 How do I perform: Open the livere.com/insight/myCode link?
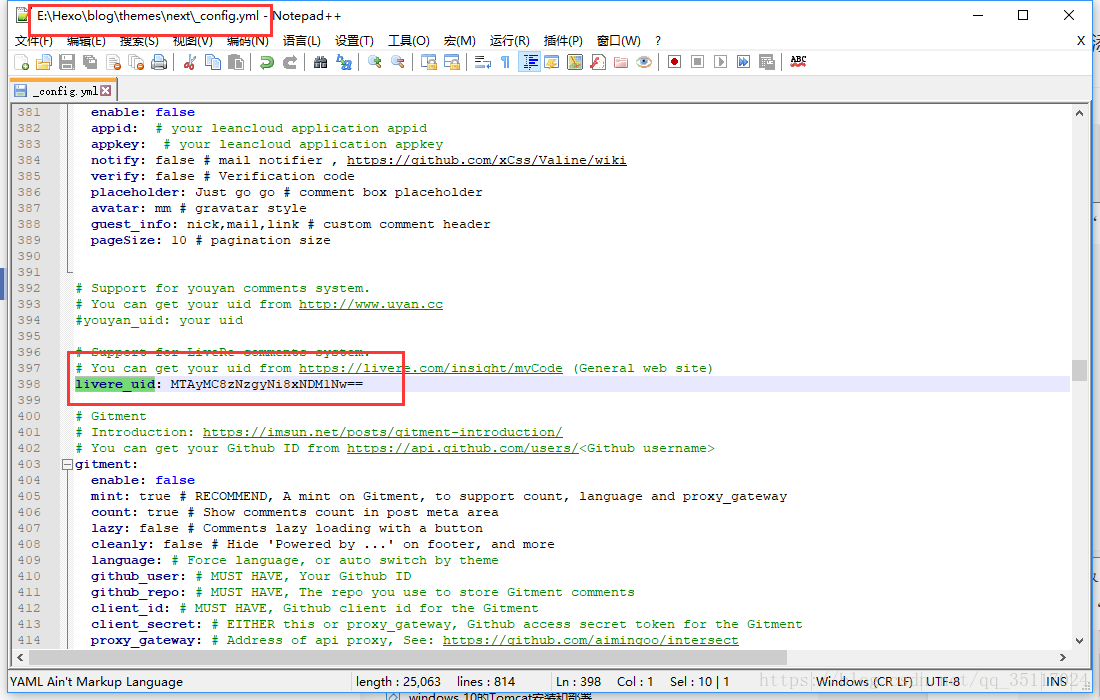431,368
